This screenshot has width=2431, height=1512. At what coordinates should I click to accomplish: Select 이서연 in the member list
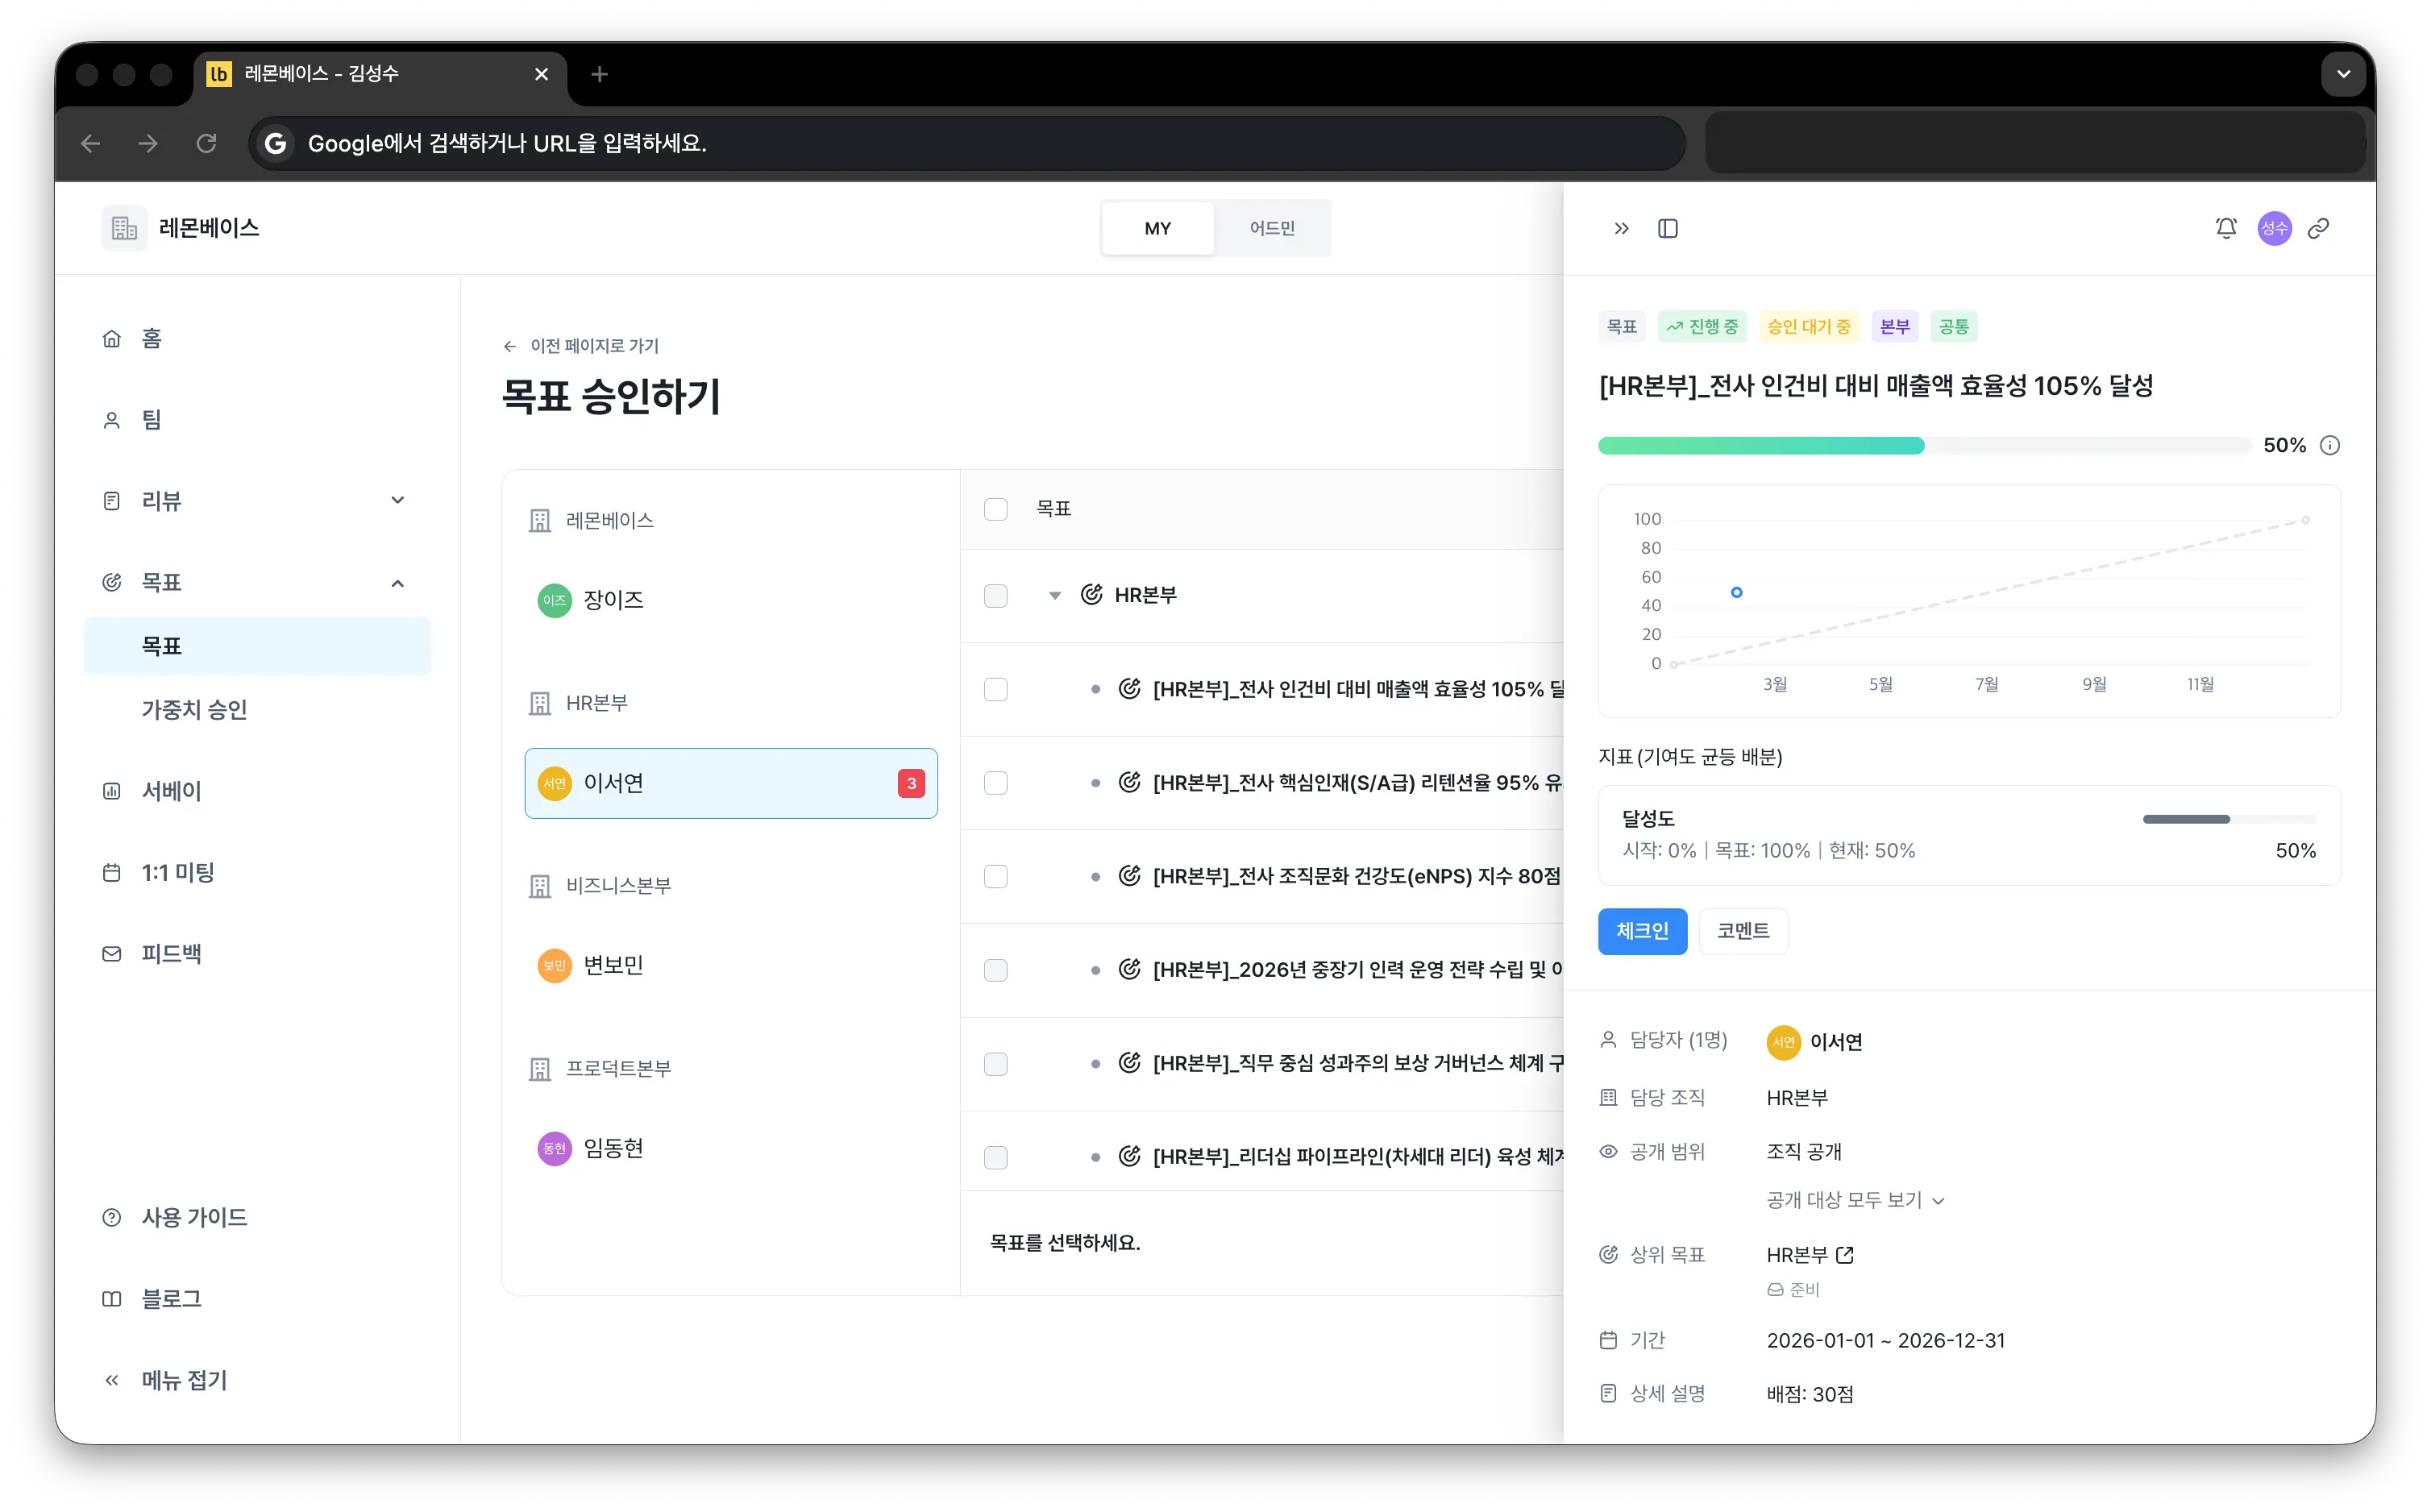coord(730,783)
